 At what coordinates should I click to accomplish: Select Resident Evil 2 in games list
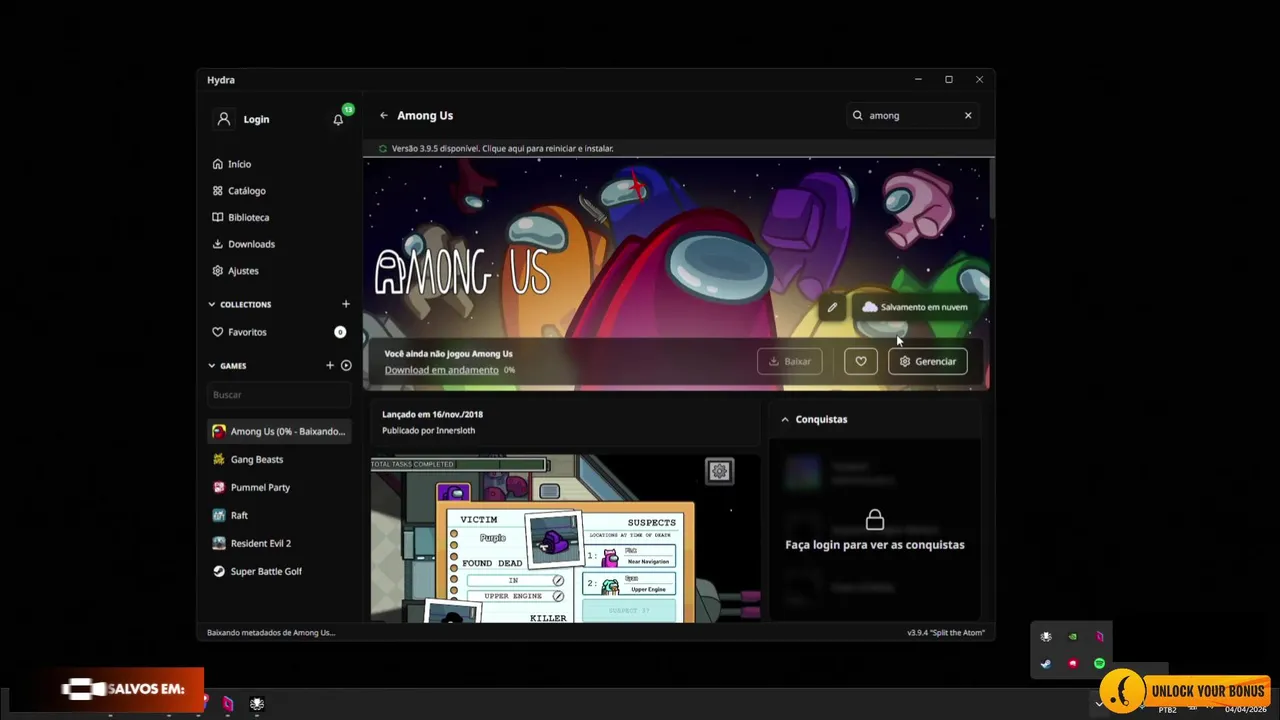click(279, 544)
